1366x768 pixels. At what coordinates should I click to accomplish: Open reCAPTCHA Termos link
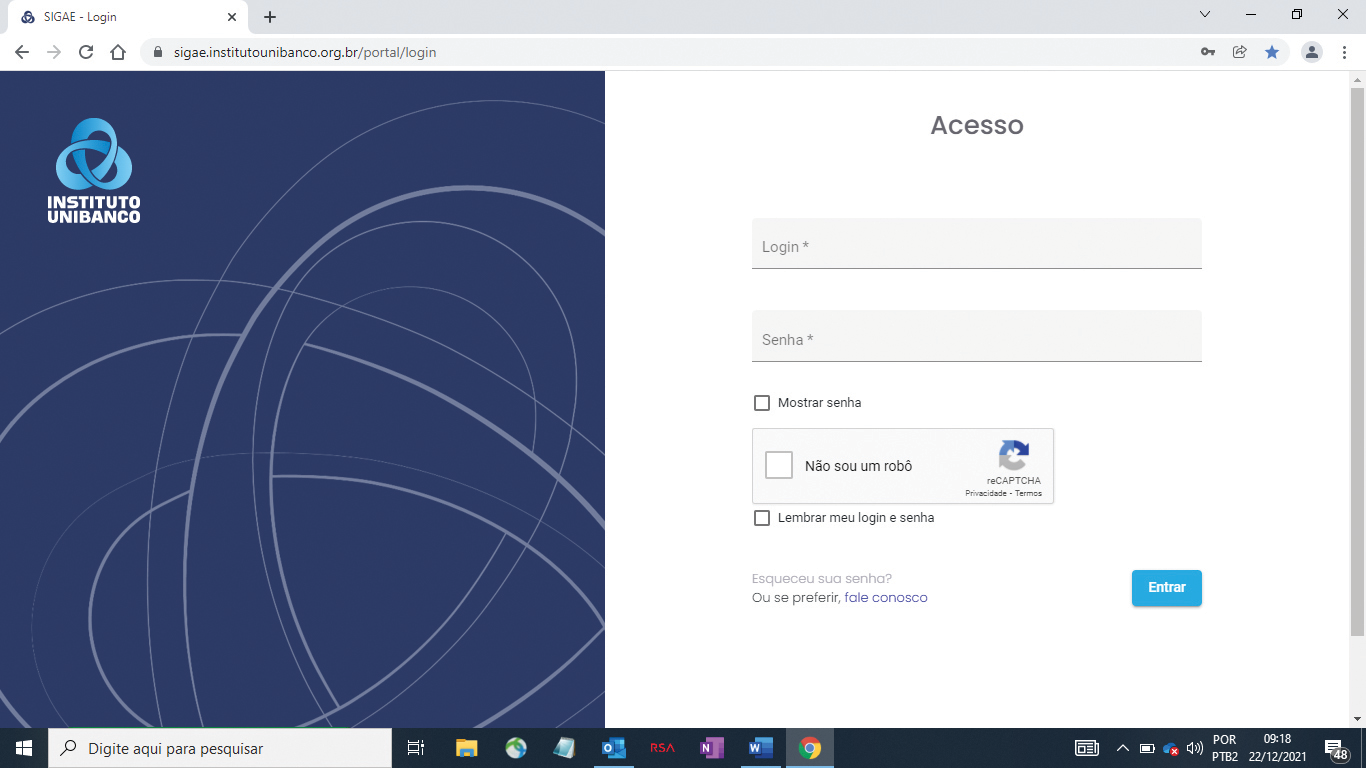pos(1029,493)
